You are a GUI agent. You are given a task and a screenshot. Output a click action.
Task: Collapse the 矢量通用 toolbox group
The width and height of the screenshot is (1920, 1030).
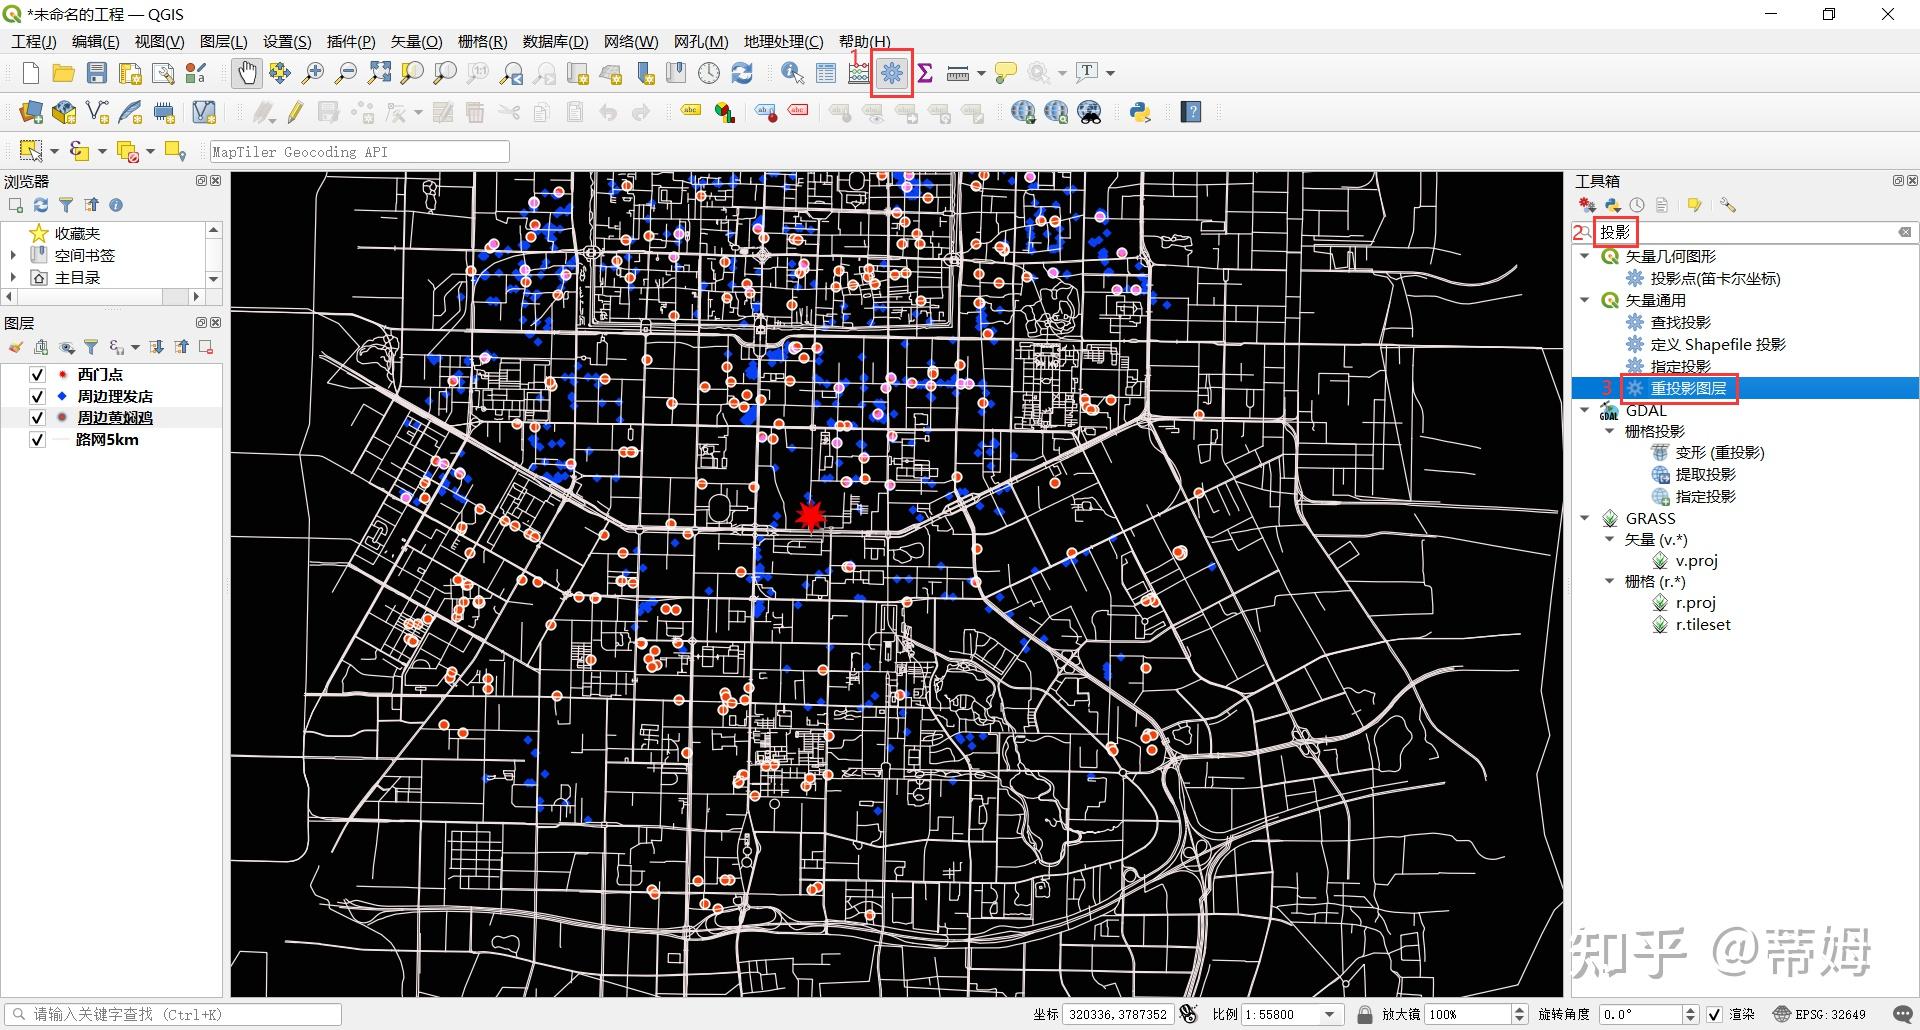pos(1585,300)
